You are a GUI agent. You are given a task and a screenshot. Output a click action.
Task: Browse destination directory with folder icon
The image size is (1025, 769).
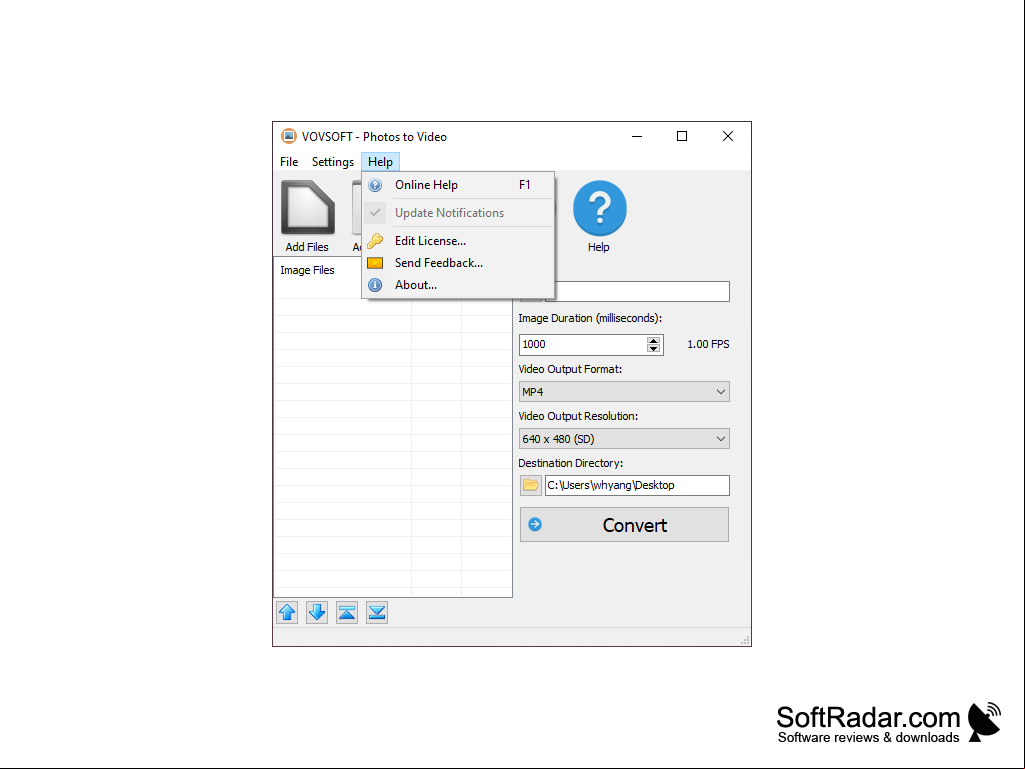pos(531,485)
